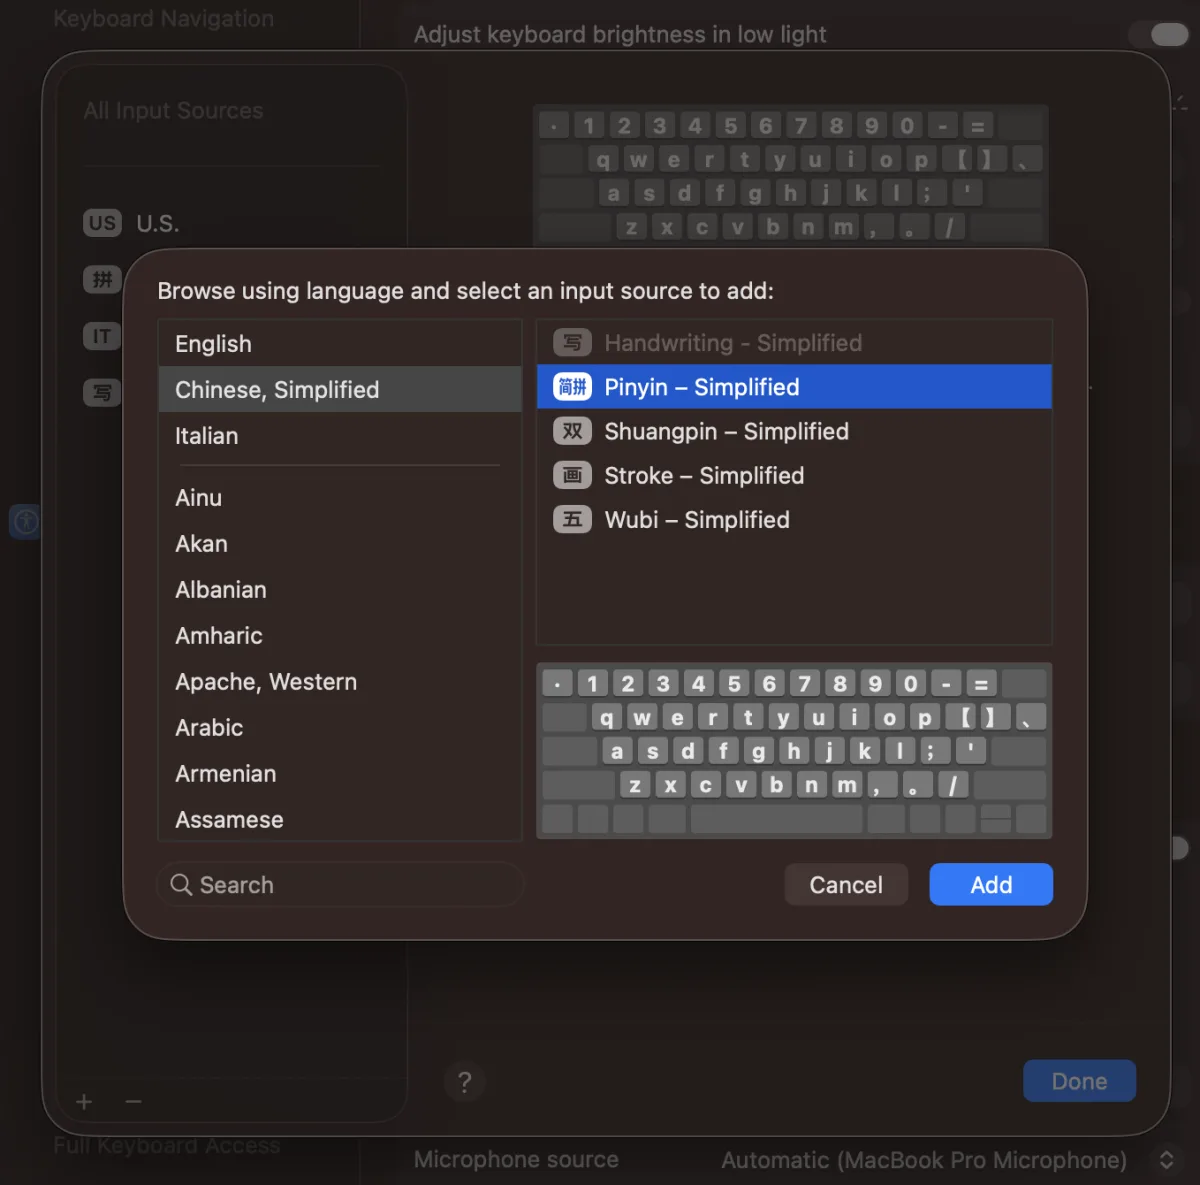Click the q key in the dialog keyboard preview
Viewport: 1200px width, 1185px height.
coord(606,717)
